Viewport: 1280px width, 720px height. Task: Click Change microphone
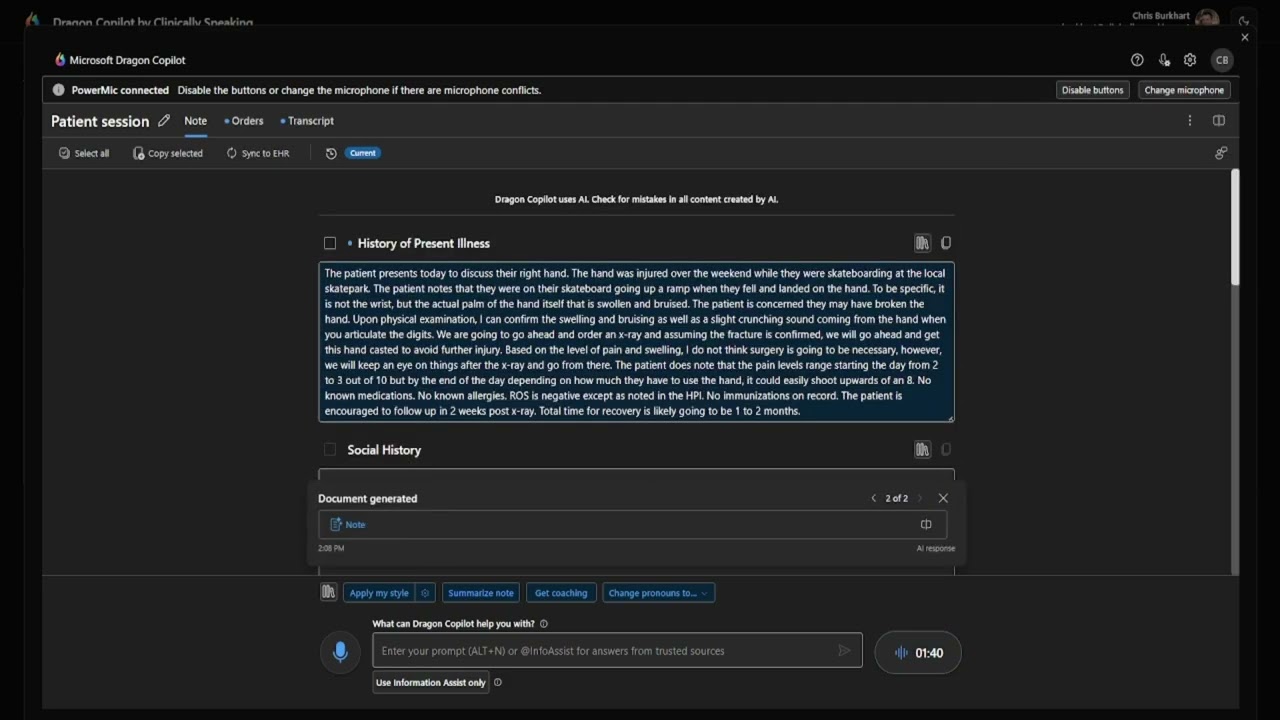coord(1184,90)
